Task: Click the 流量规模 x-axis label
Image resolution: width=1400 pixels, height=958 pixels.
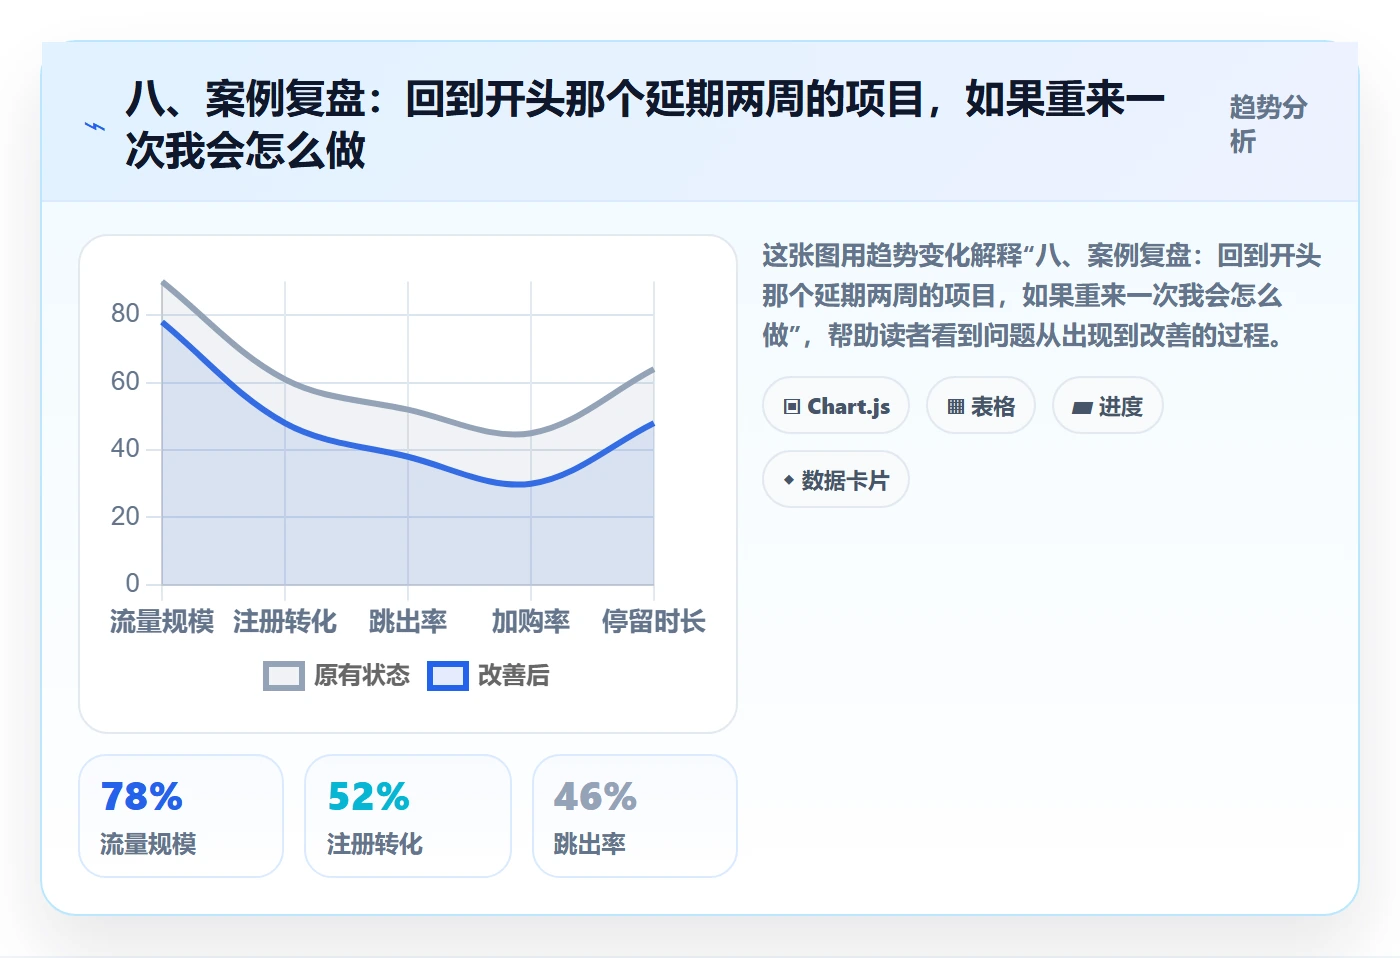Action: click(162, 622)
